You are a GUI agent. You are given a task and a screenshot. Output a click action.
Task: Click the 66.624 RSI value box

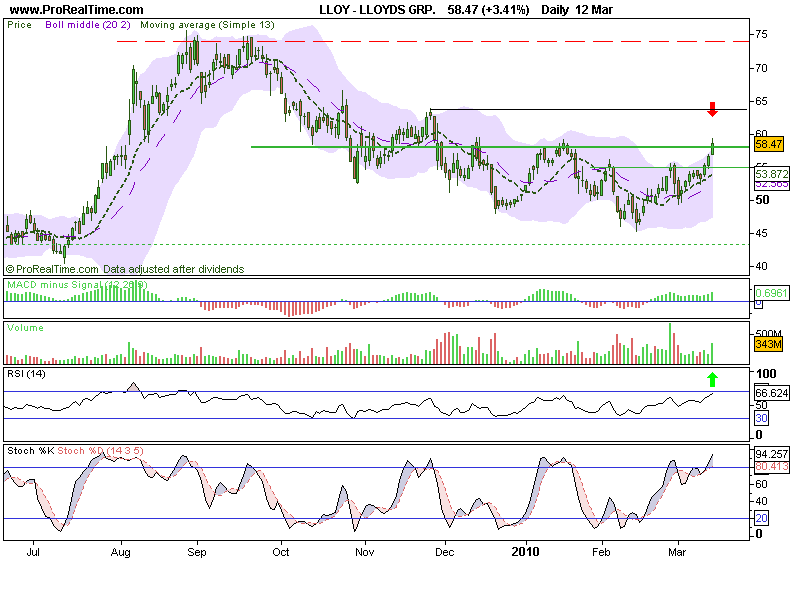(771, 393)
